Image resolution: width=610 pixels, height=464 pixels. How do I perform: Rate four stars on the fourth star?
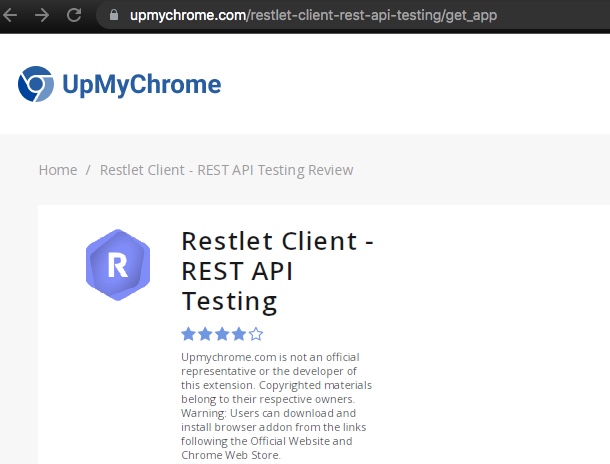(x=239, y=334)
